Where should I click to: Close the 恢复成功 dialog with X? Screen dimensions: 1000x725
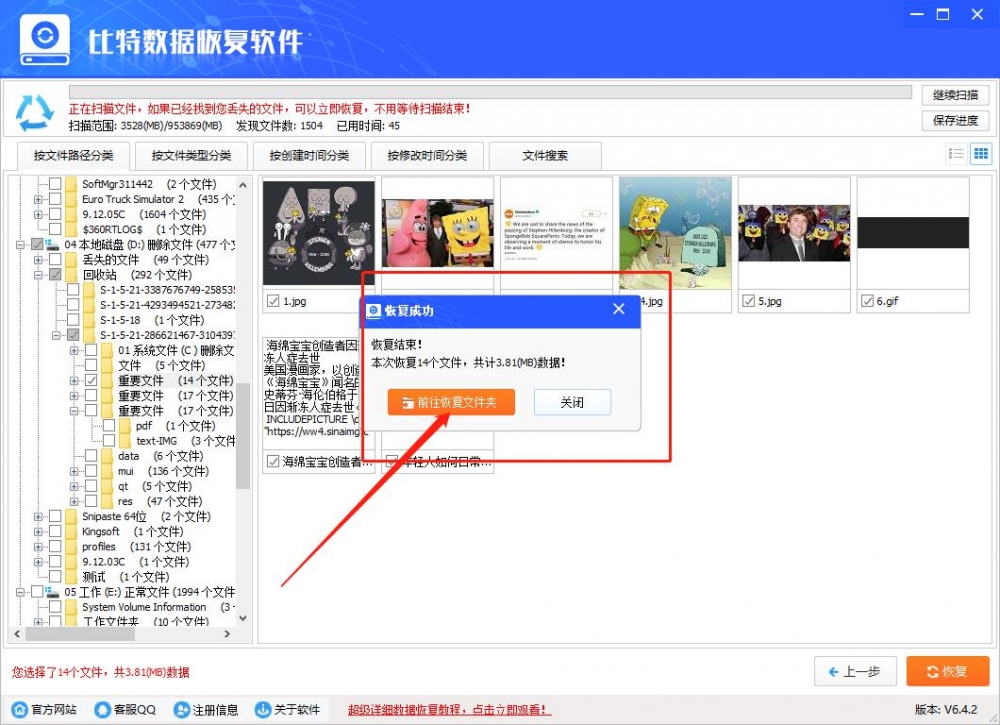(619, 309)
